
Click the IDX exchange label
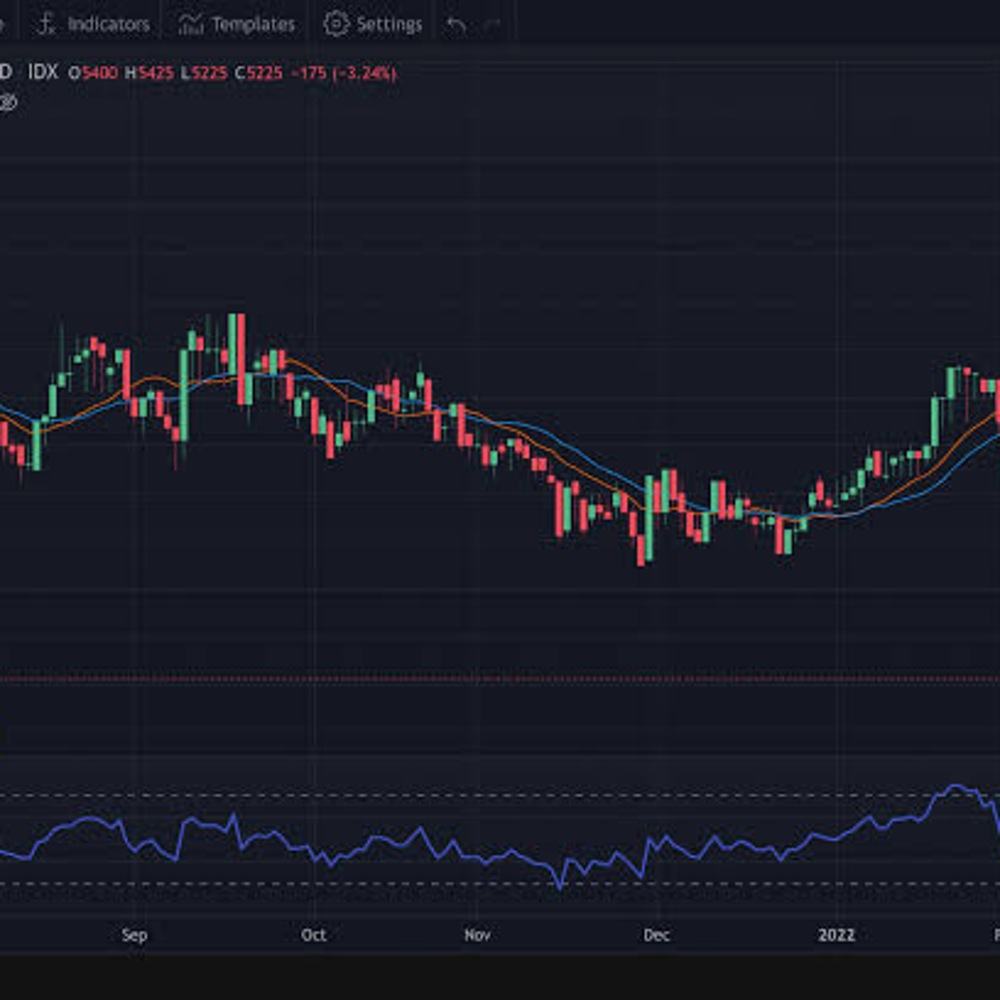43,72
